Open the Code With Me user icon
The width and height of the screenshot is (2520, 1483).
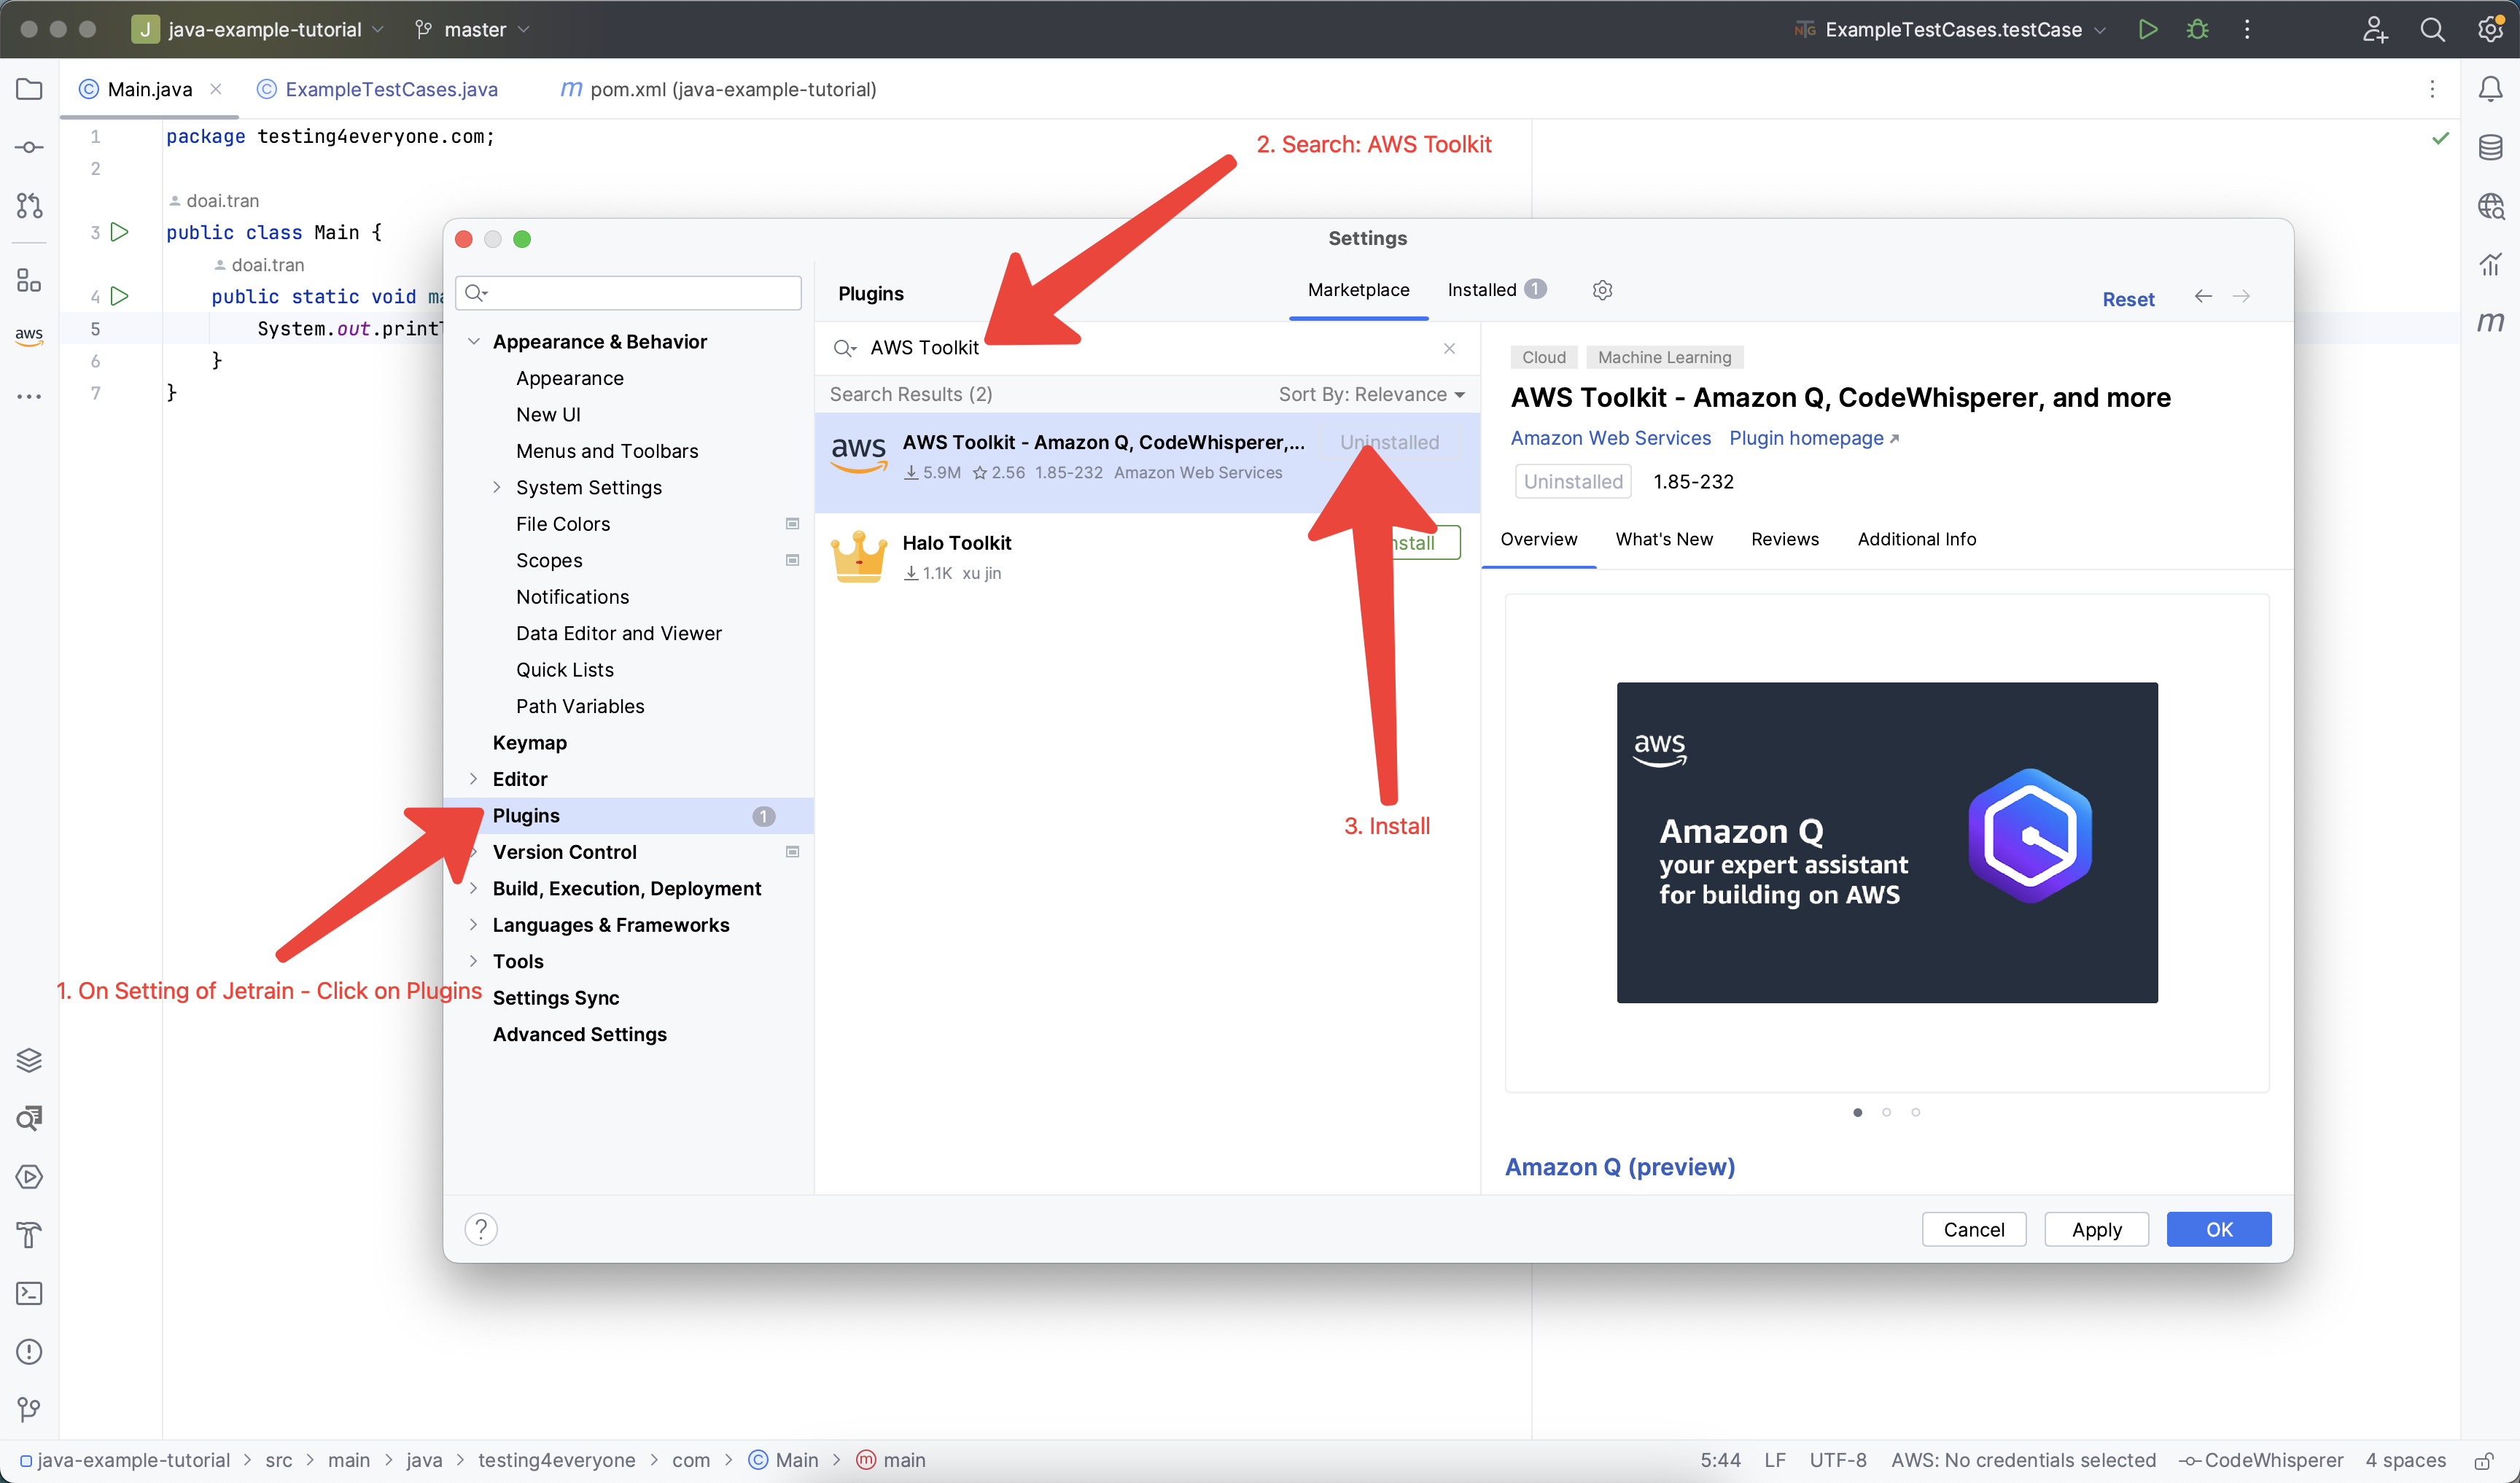2375,29
